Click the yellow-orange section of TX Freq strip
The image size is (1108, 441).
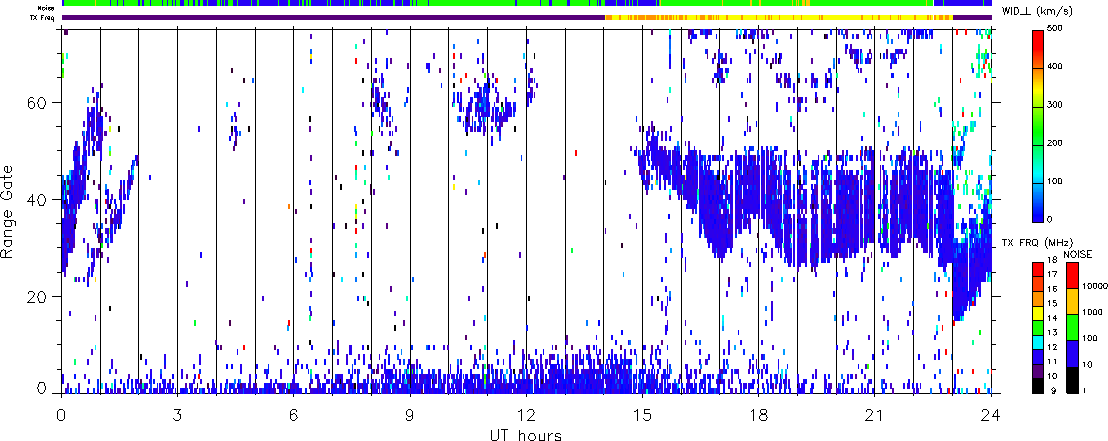(x=779, y=17)
